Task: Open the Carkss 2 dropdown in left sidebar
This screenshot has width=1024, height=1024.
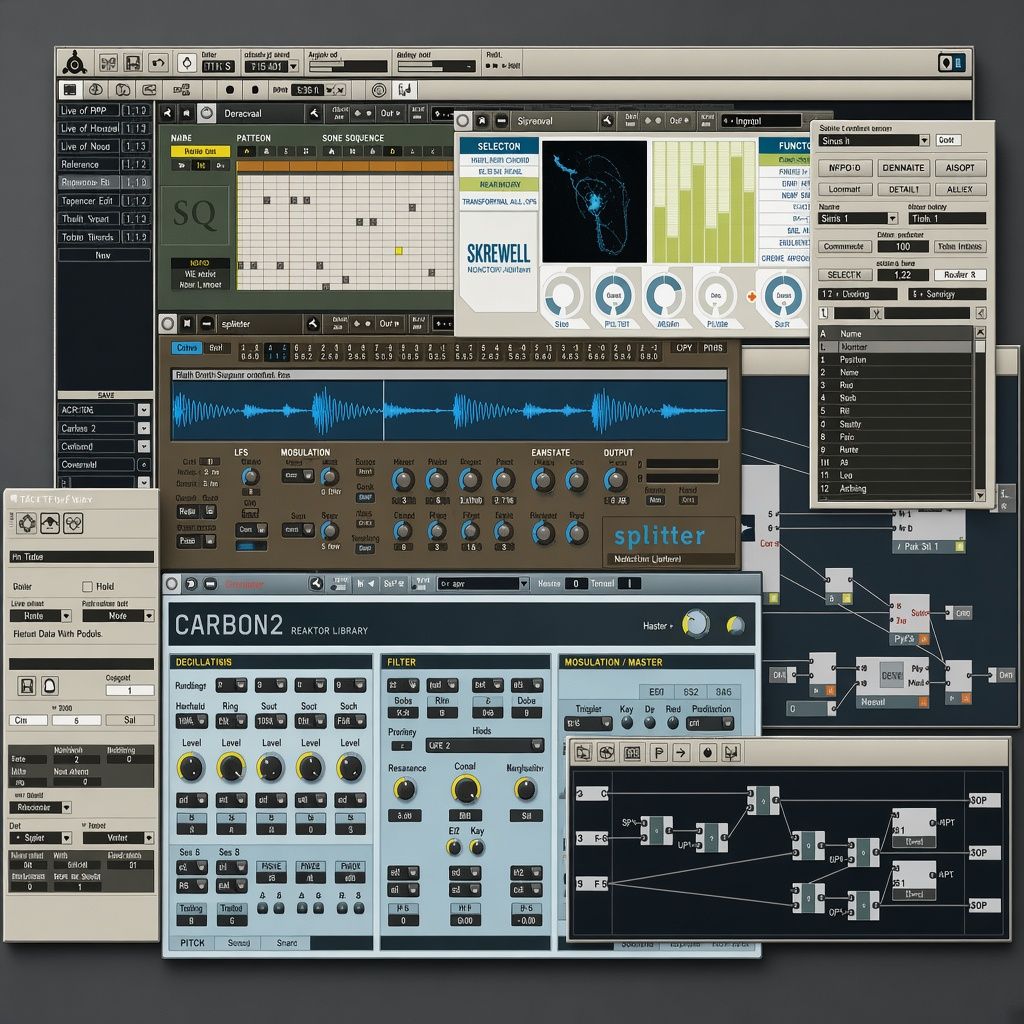Action: [x=144, y=428]
